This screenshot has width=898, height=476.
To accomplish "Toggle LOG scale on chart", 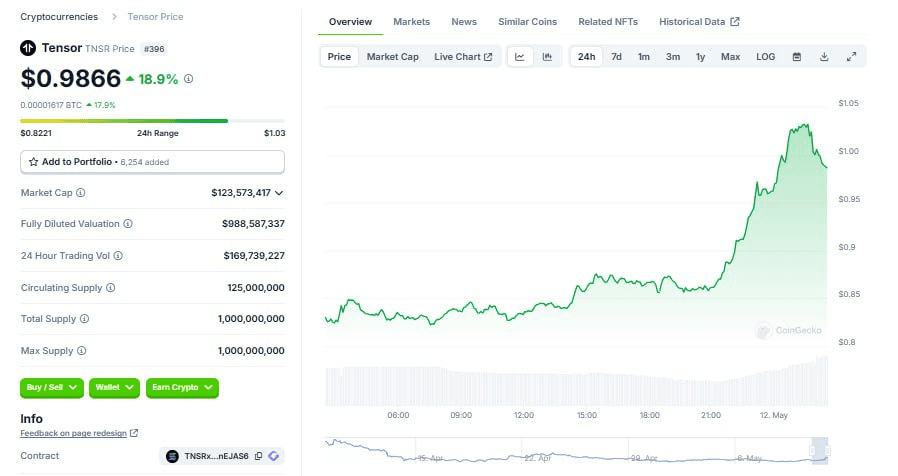I will pos(766,57).
